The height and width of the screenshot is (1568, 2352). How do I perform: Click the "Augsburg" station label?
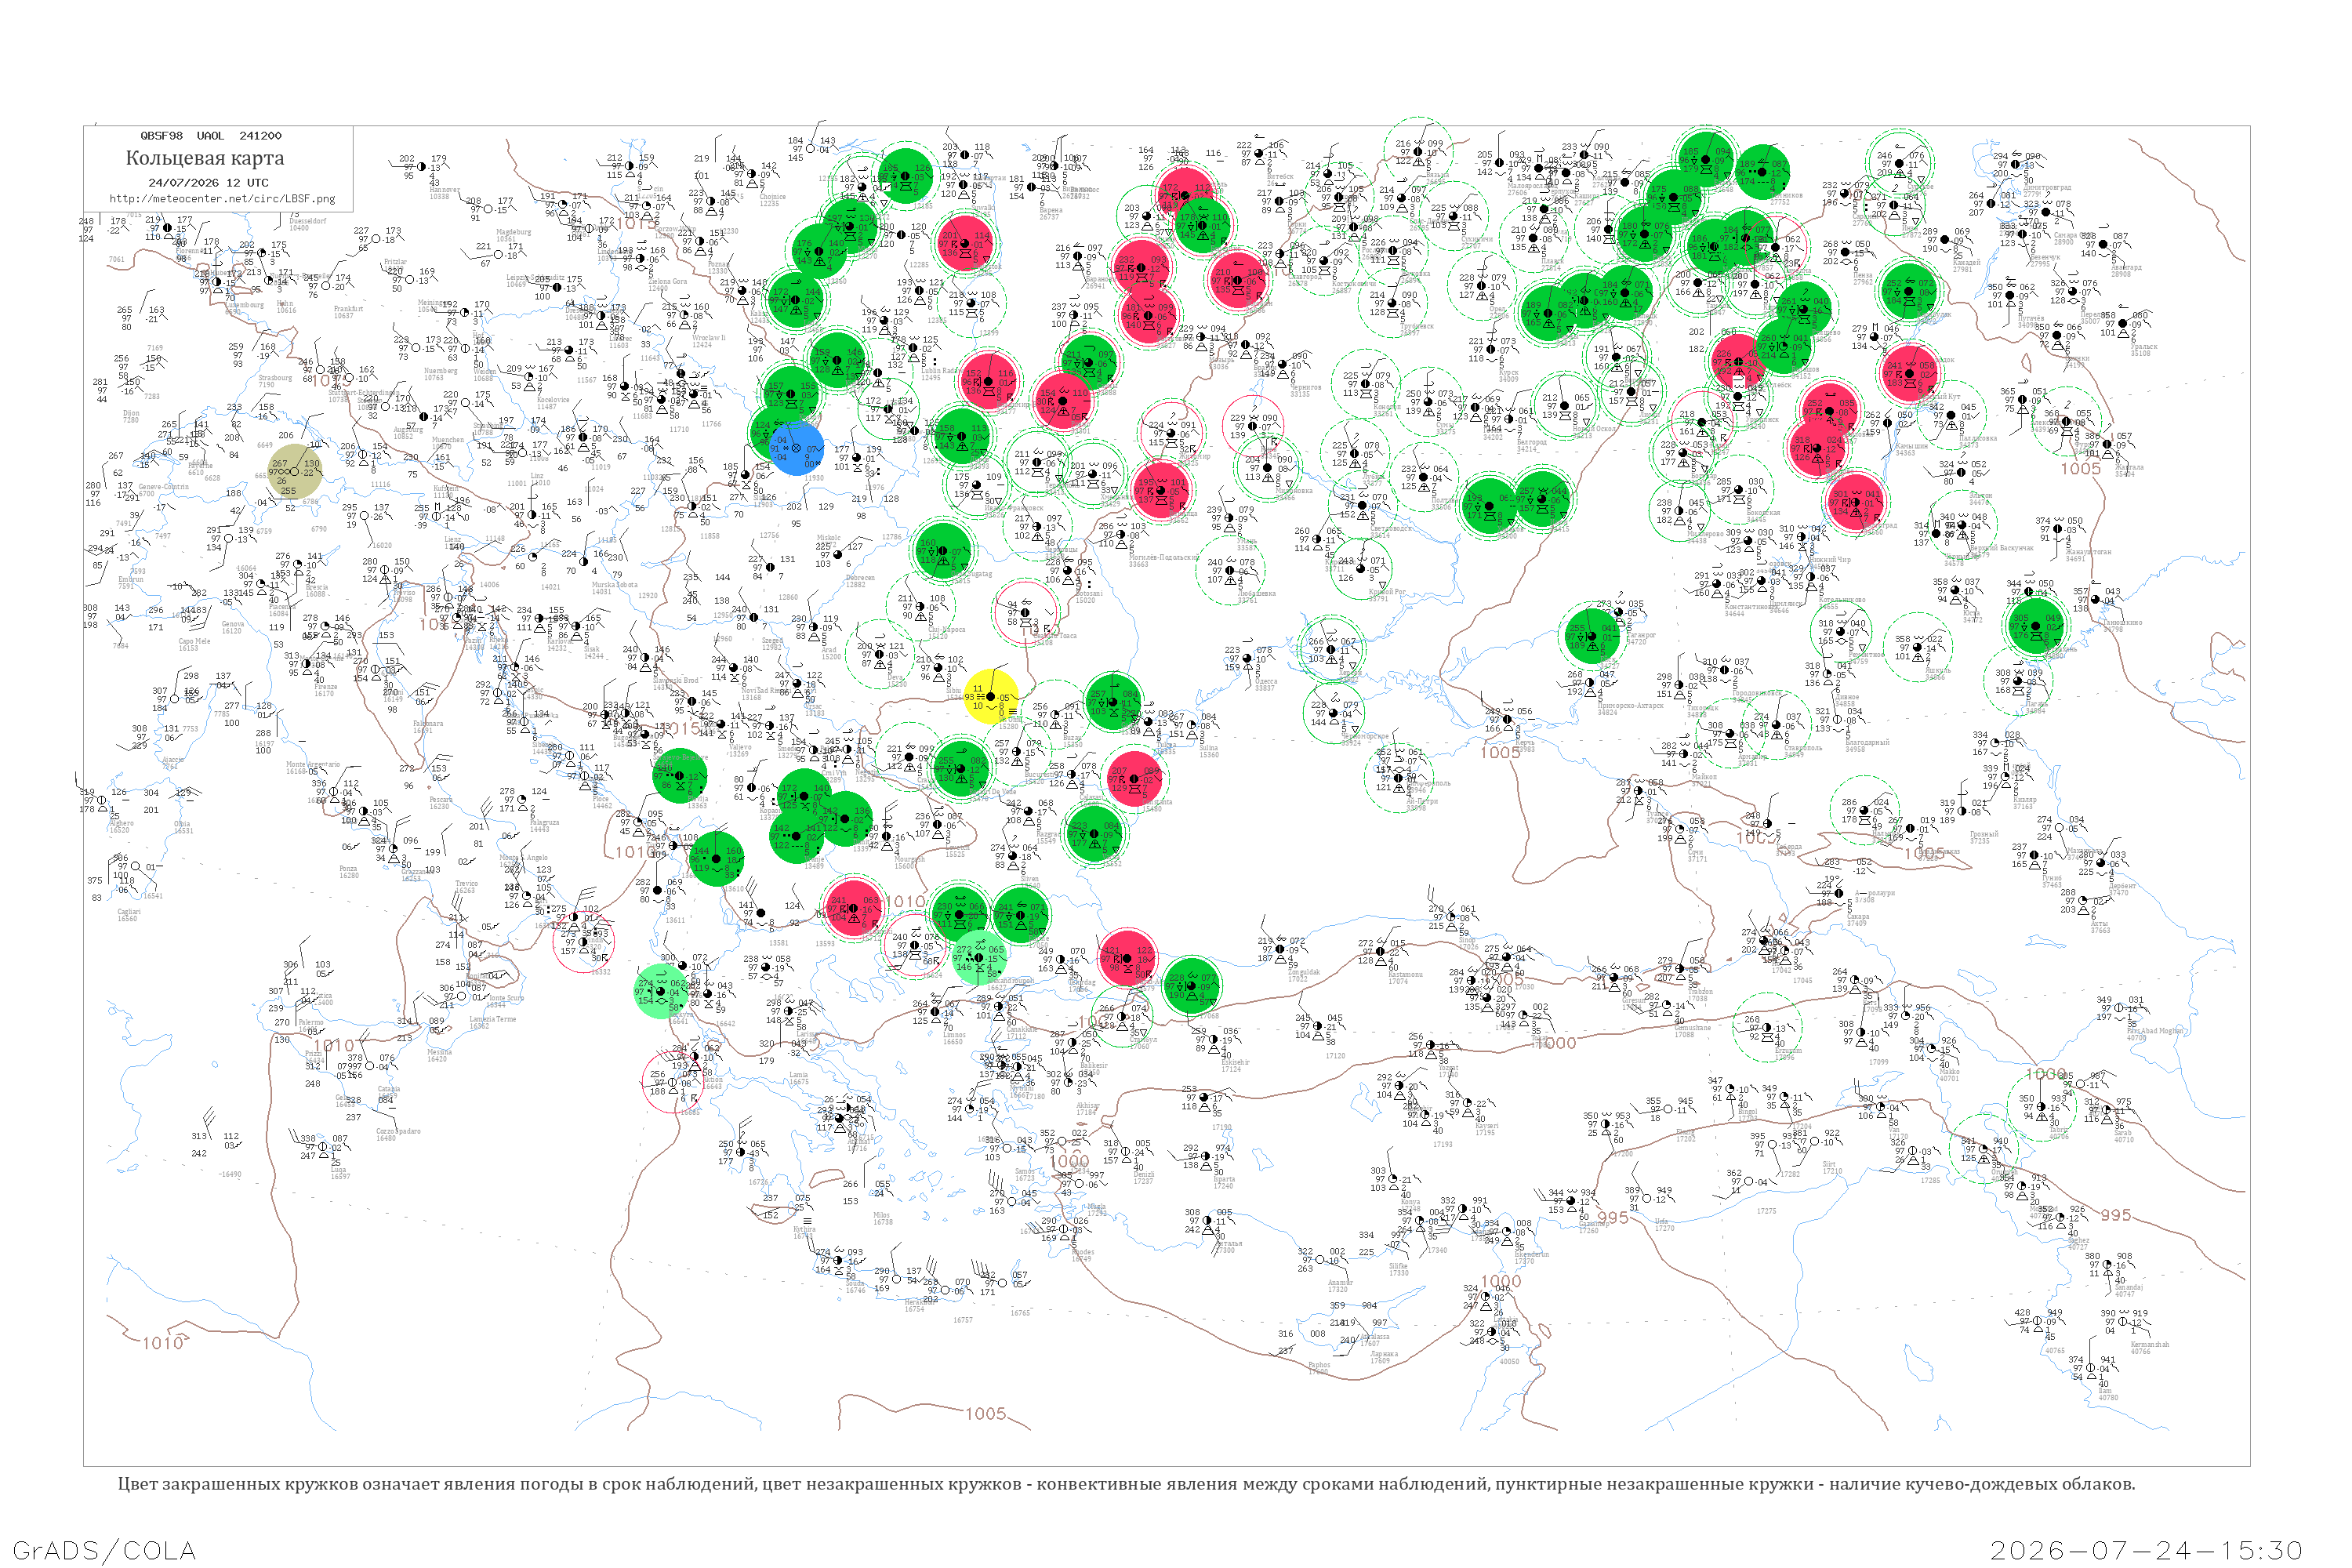408,430
